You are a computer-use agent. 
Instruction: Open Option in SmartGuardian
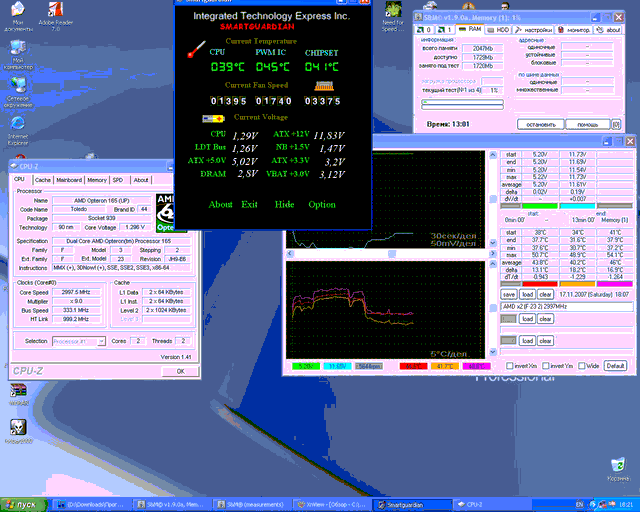322,205
